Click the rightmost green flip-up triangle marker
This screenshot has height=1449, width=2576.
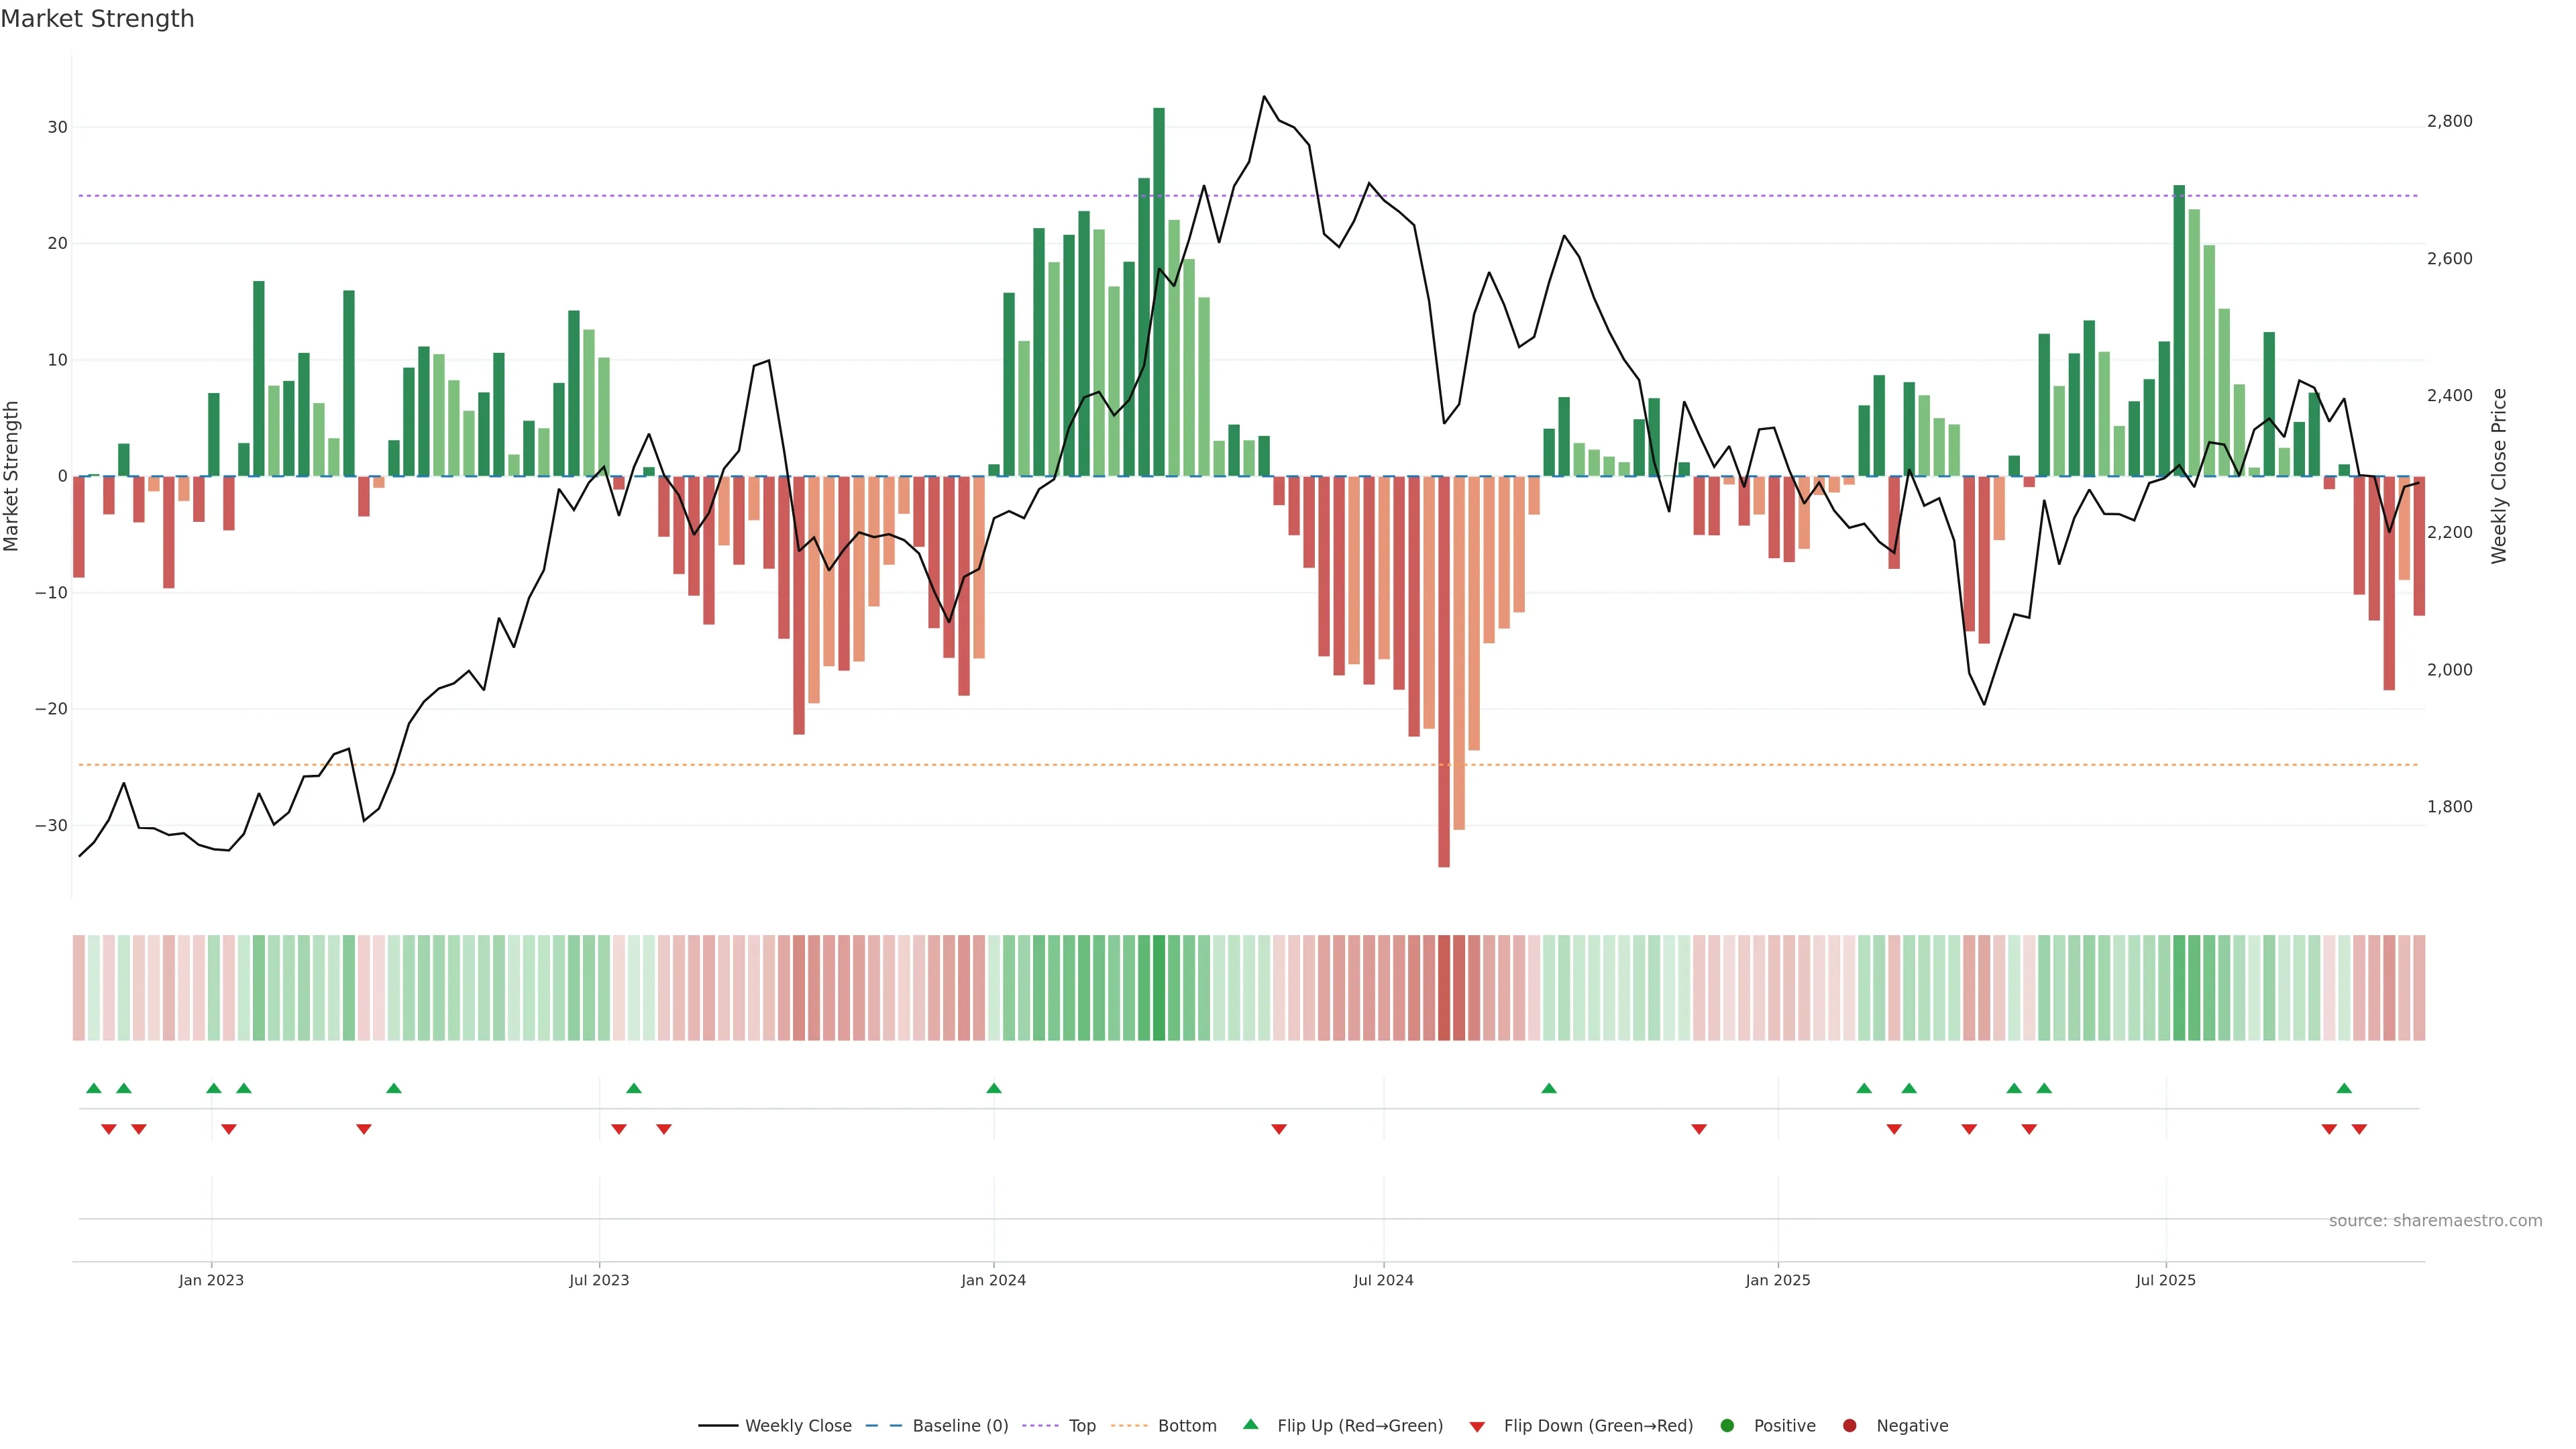2344,1088
